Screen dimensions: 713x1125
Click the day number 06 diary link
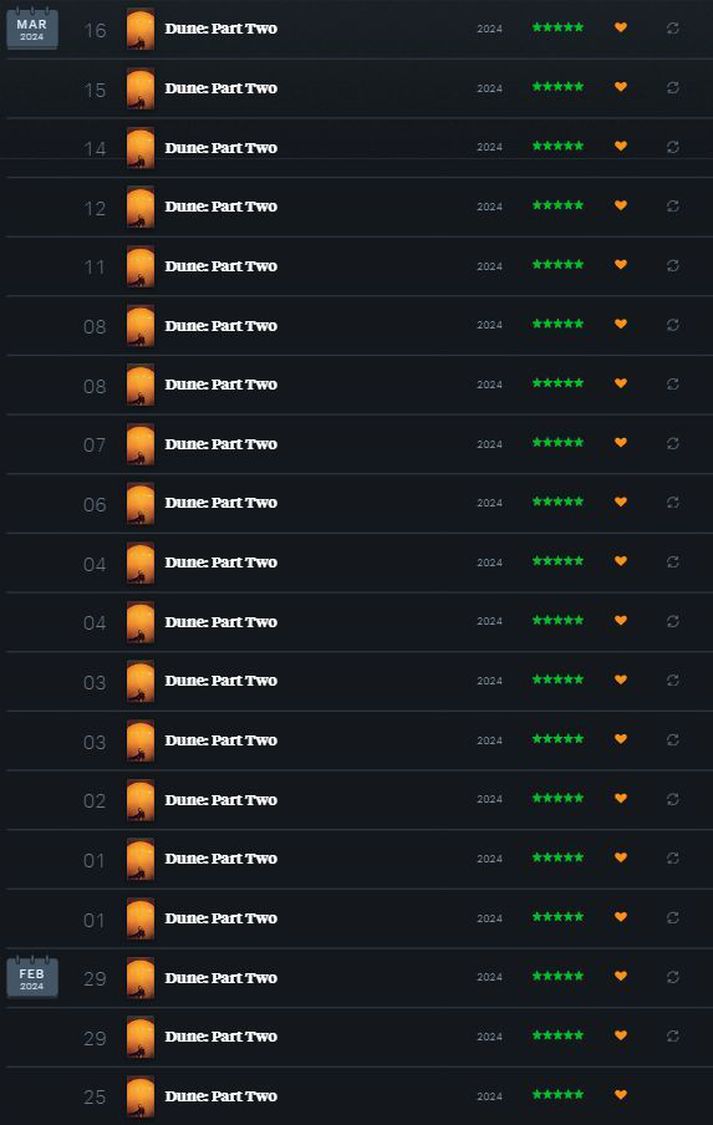(95, 504)
